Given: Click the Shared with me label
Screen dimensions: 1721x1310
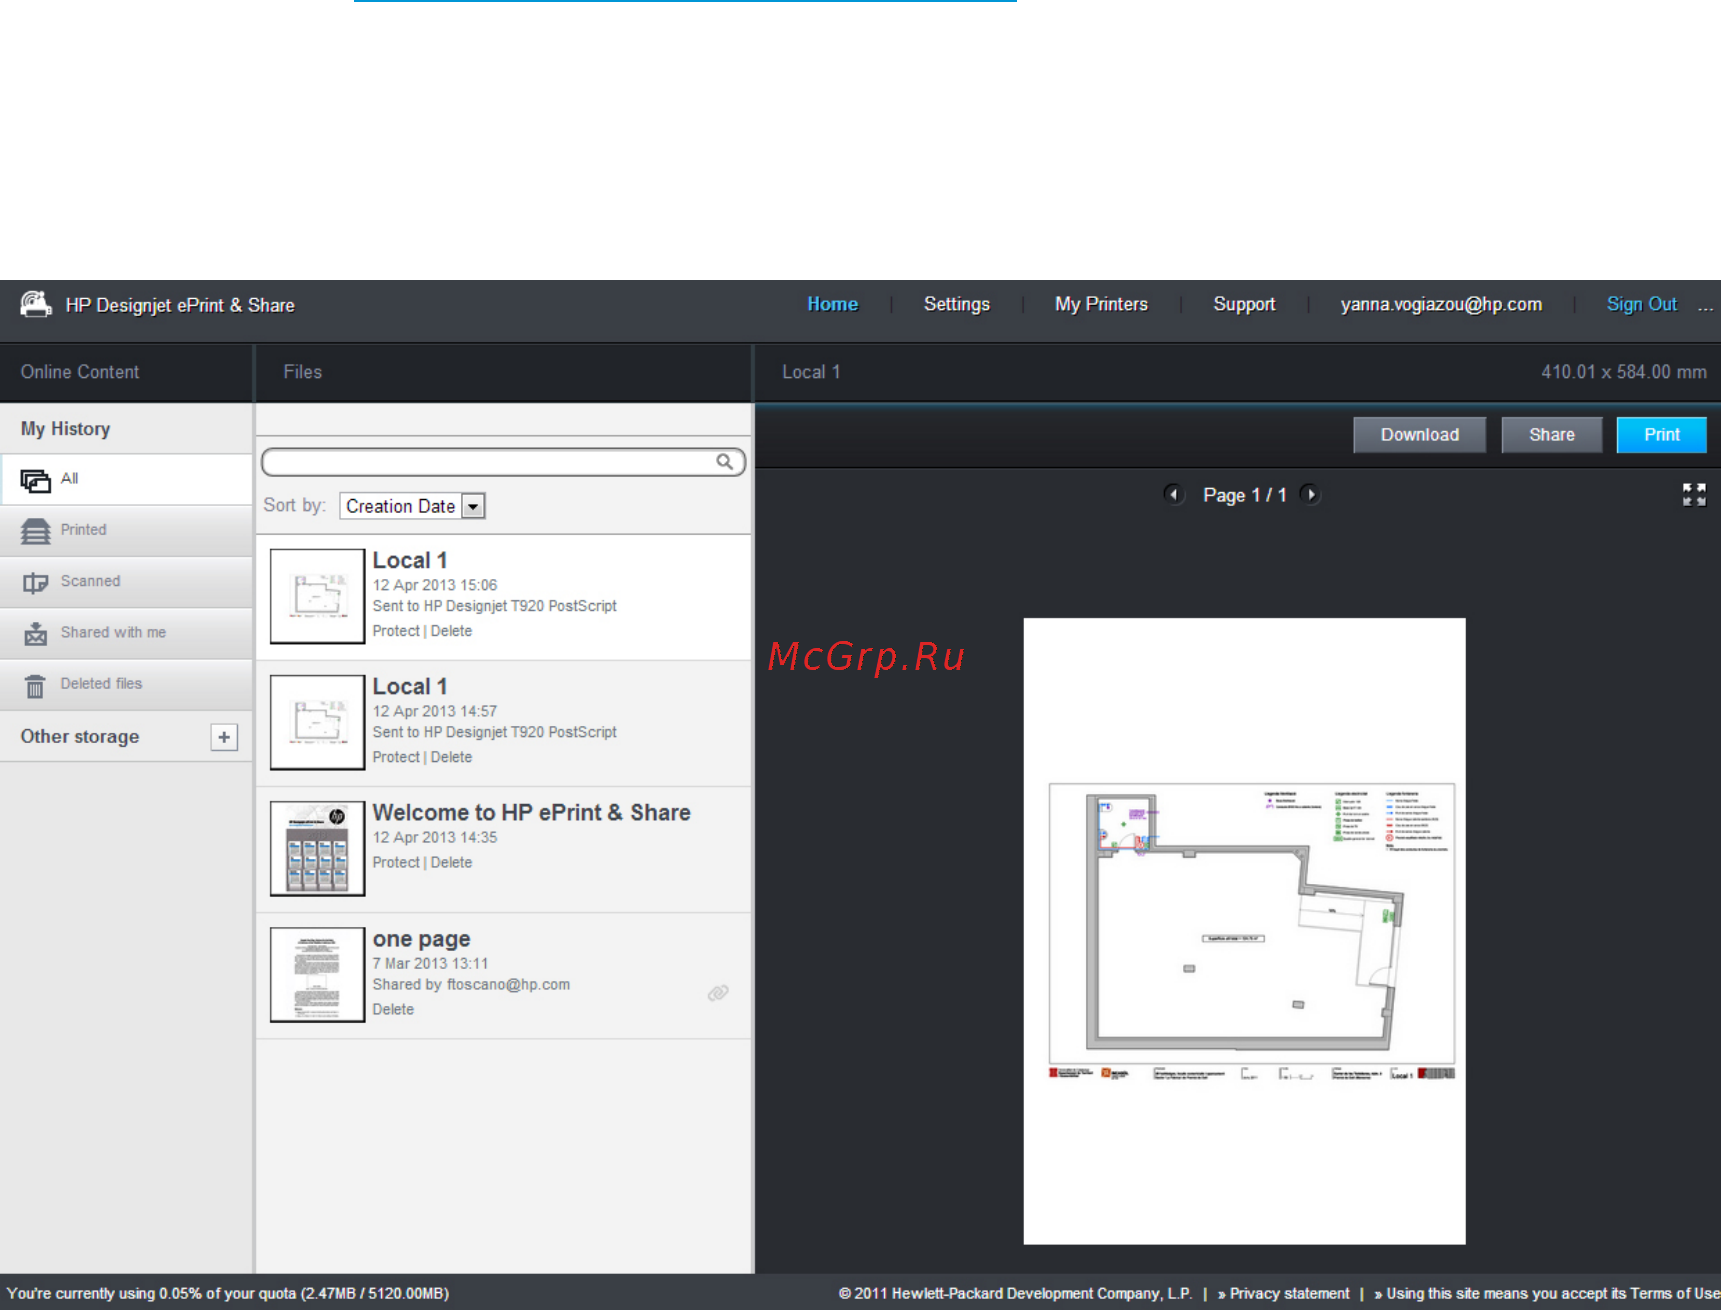Looking at the screenshot, I should pyautogui.click(x=113, y=632).
